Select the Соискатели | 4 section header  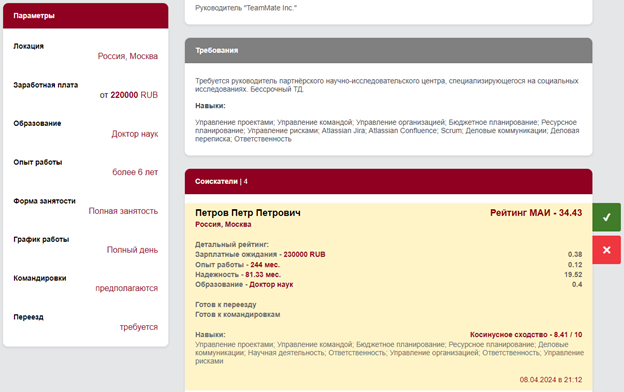pyautogui.click(x=388, y=181)
